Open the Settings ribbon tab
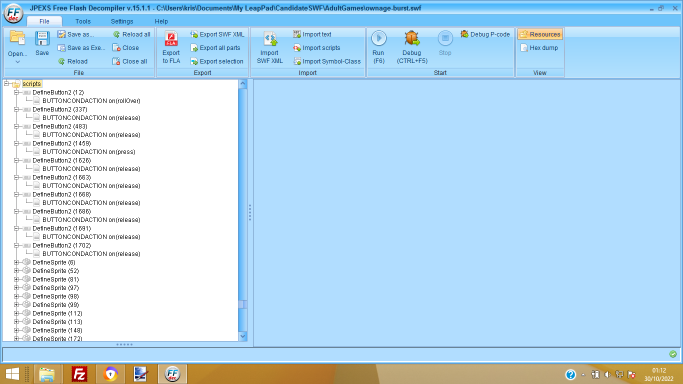Screen dimensions: 683x384 tap(122, 21)
